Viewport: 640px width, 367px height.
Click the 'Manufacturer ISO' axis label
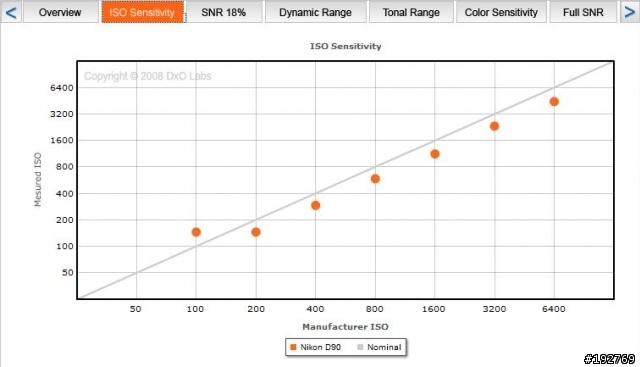coord(345,327)
